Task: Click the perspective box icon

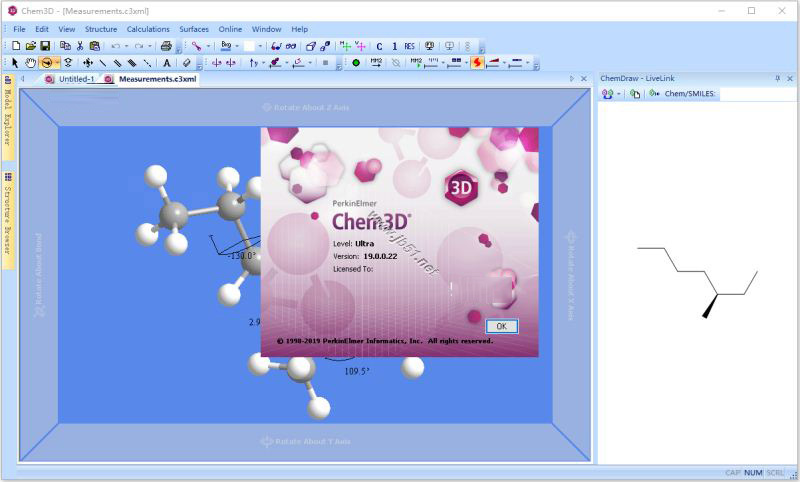Action: pos(310,46)
